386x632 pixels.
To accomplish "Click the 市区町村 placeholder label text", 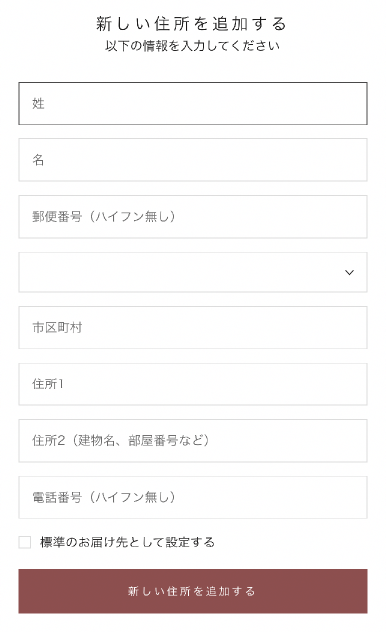I will tap(57, 327).
